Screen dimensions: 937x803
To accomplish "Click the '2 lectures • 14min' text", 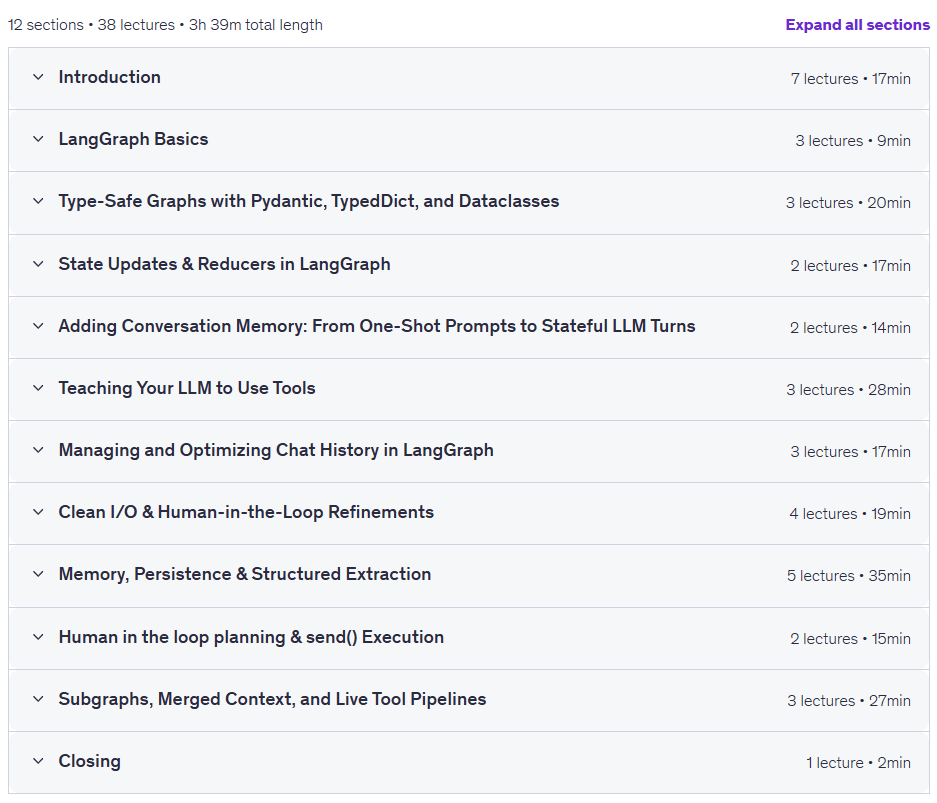I will click(850, 327).
